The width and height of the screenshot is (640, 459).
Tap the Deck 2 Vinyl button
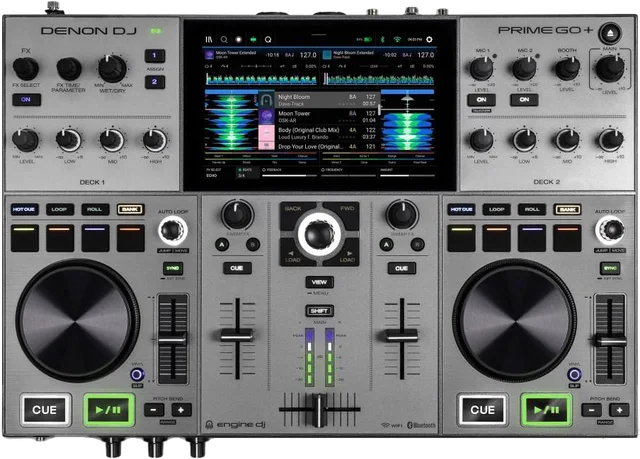574,374
